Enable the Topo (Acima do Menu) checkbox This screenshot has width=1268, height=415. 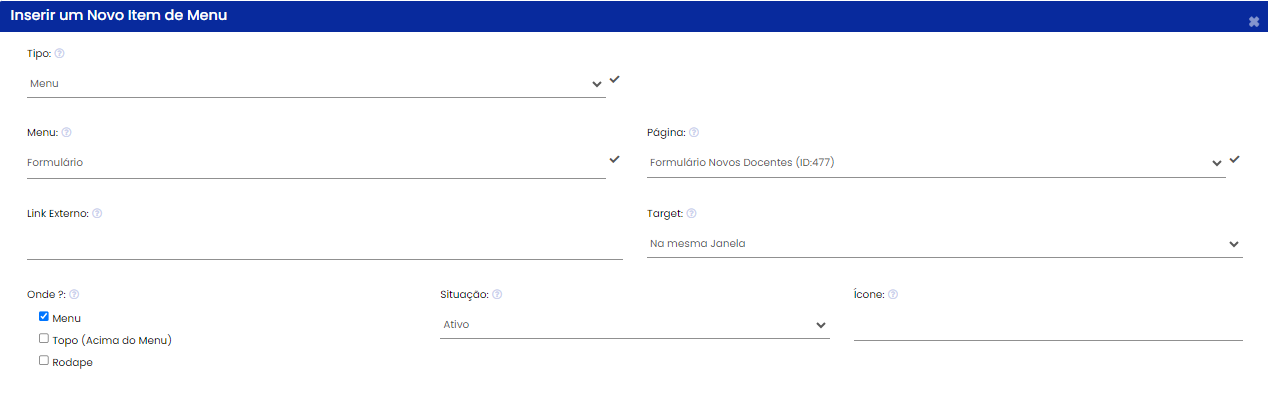[x=44, y=338]
